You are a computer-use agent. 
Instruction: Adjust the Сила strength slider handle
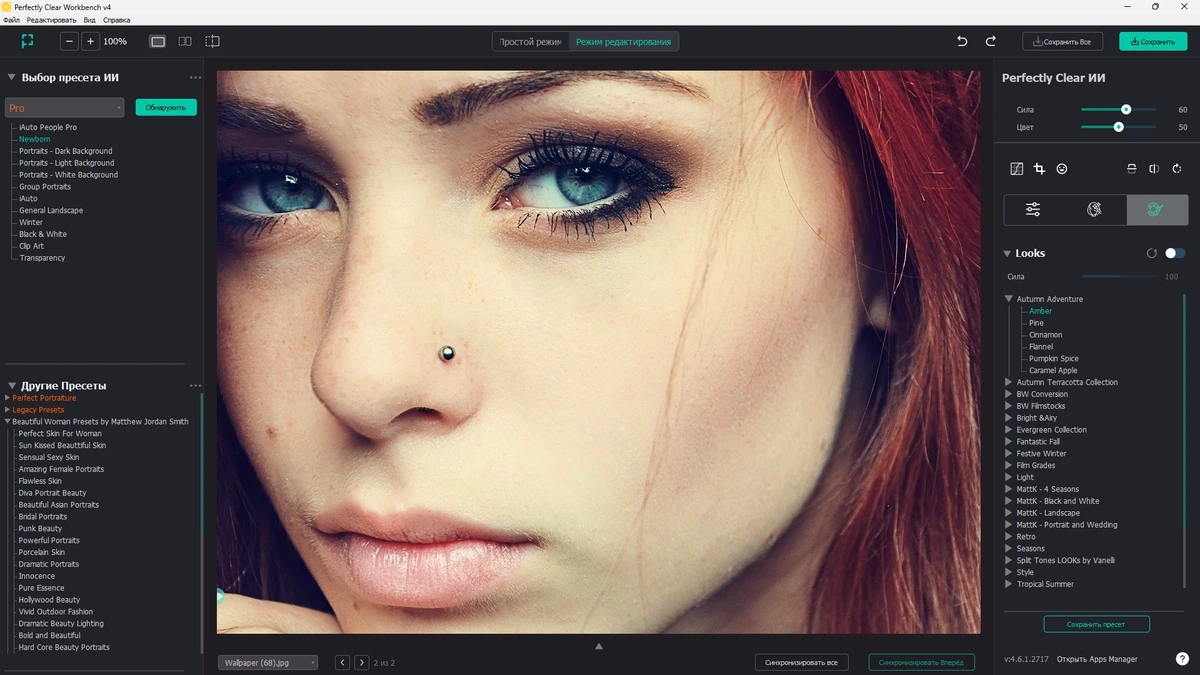pos(1126,110)
